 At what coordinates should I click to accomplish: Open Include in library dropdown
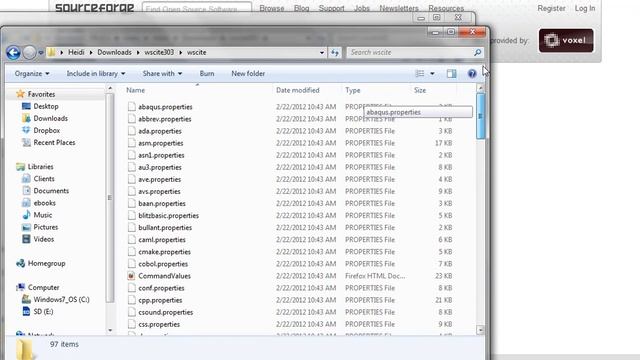click(96, 73)
